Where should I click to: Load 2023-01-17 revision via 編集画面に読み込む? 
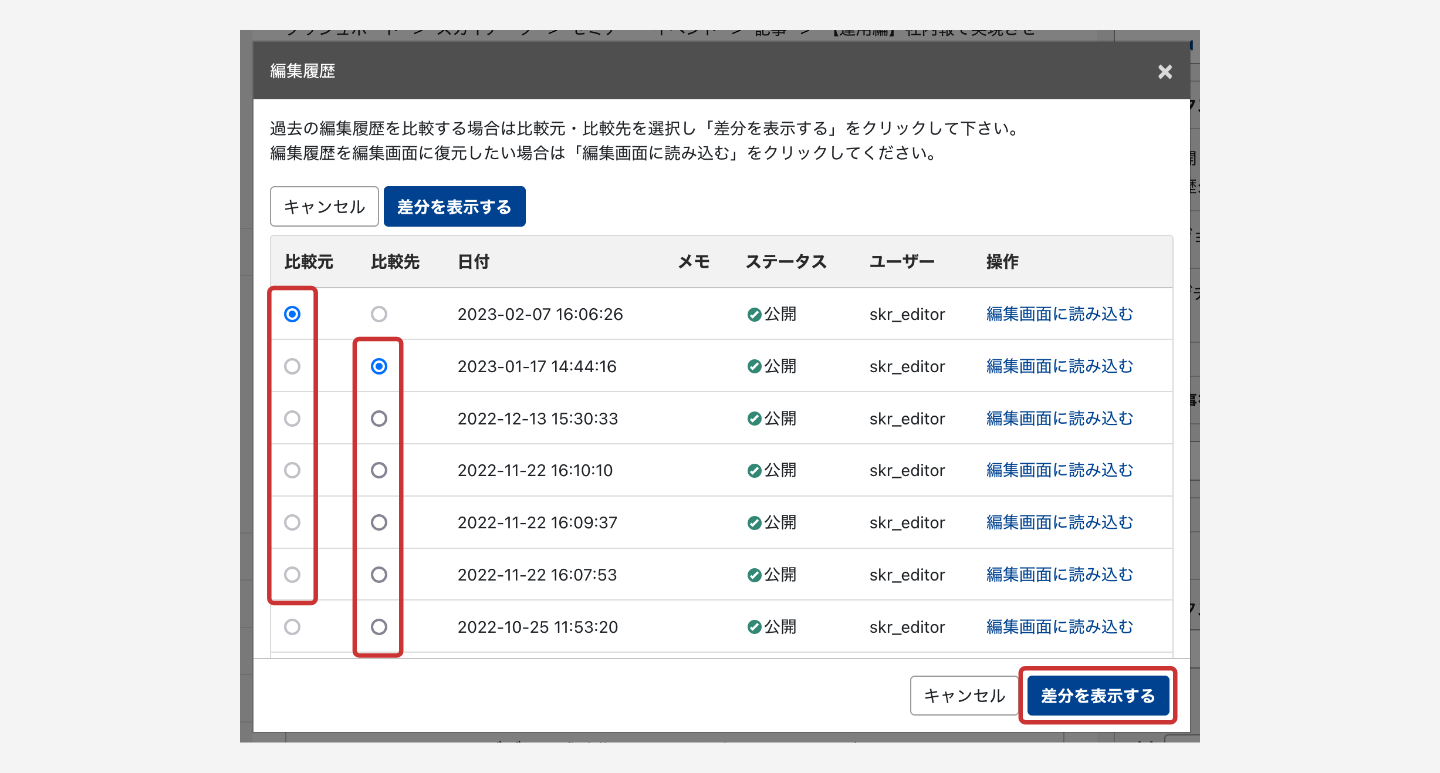(1060, 367)
